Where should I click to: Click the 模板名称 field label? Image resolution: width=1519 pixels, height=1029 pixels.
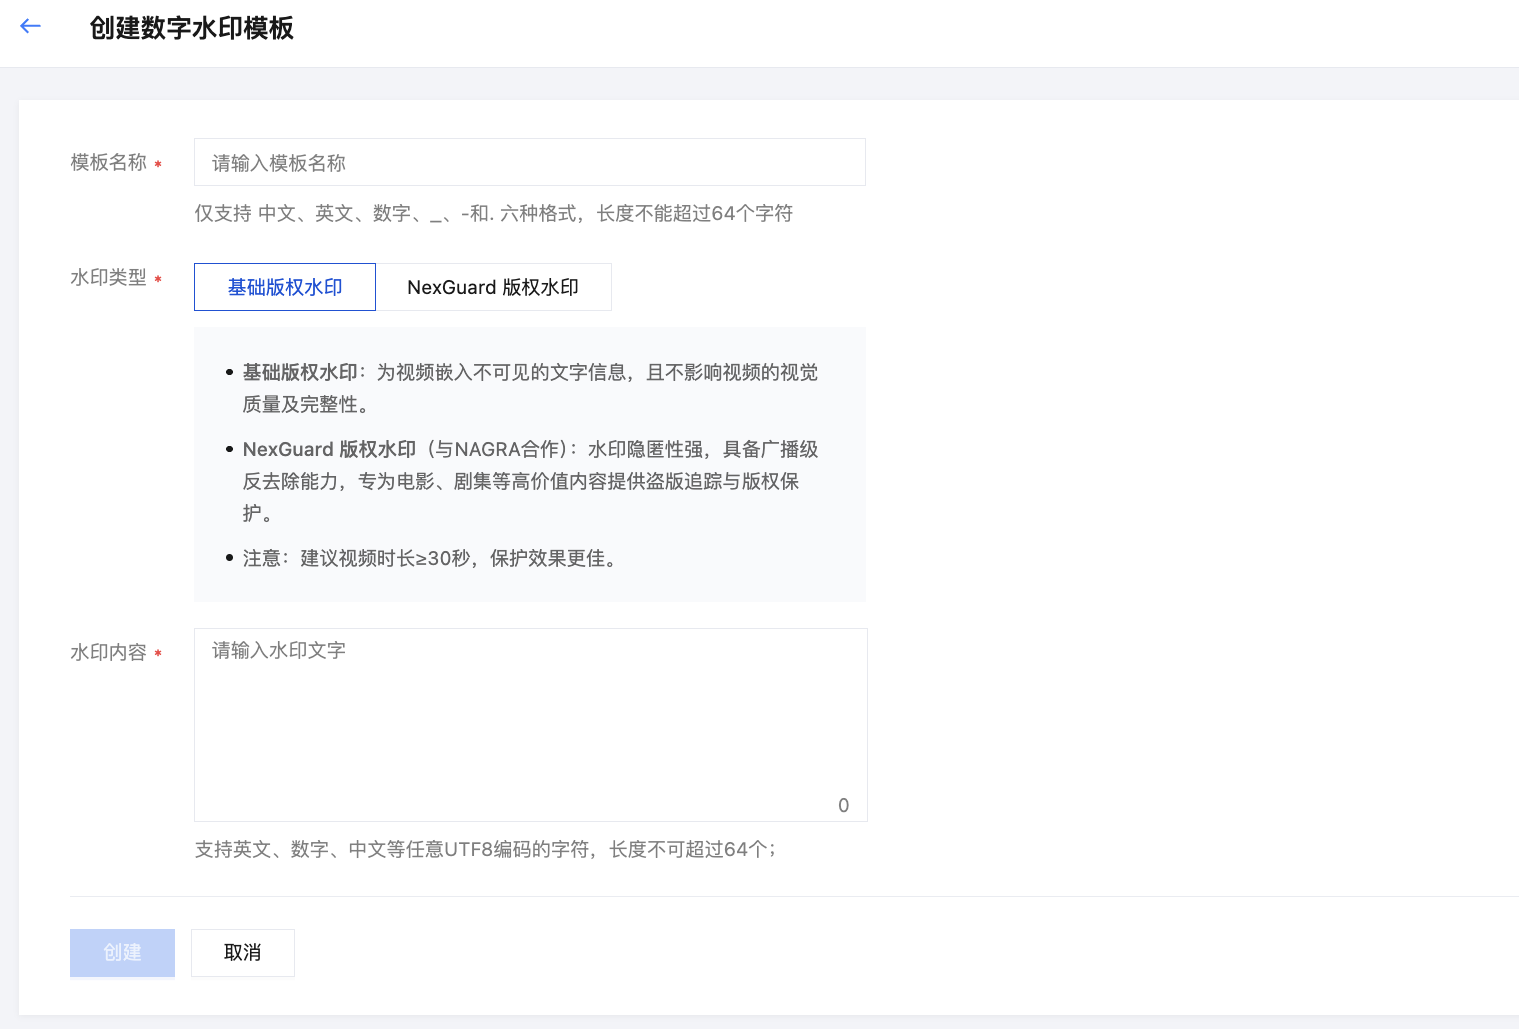pyautogui.click(x=108, y=162)
